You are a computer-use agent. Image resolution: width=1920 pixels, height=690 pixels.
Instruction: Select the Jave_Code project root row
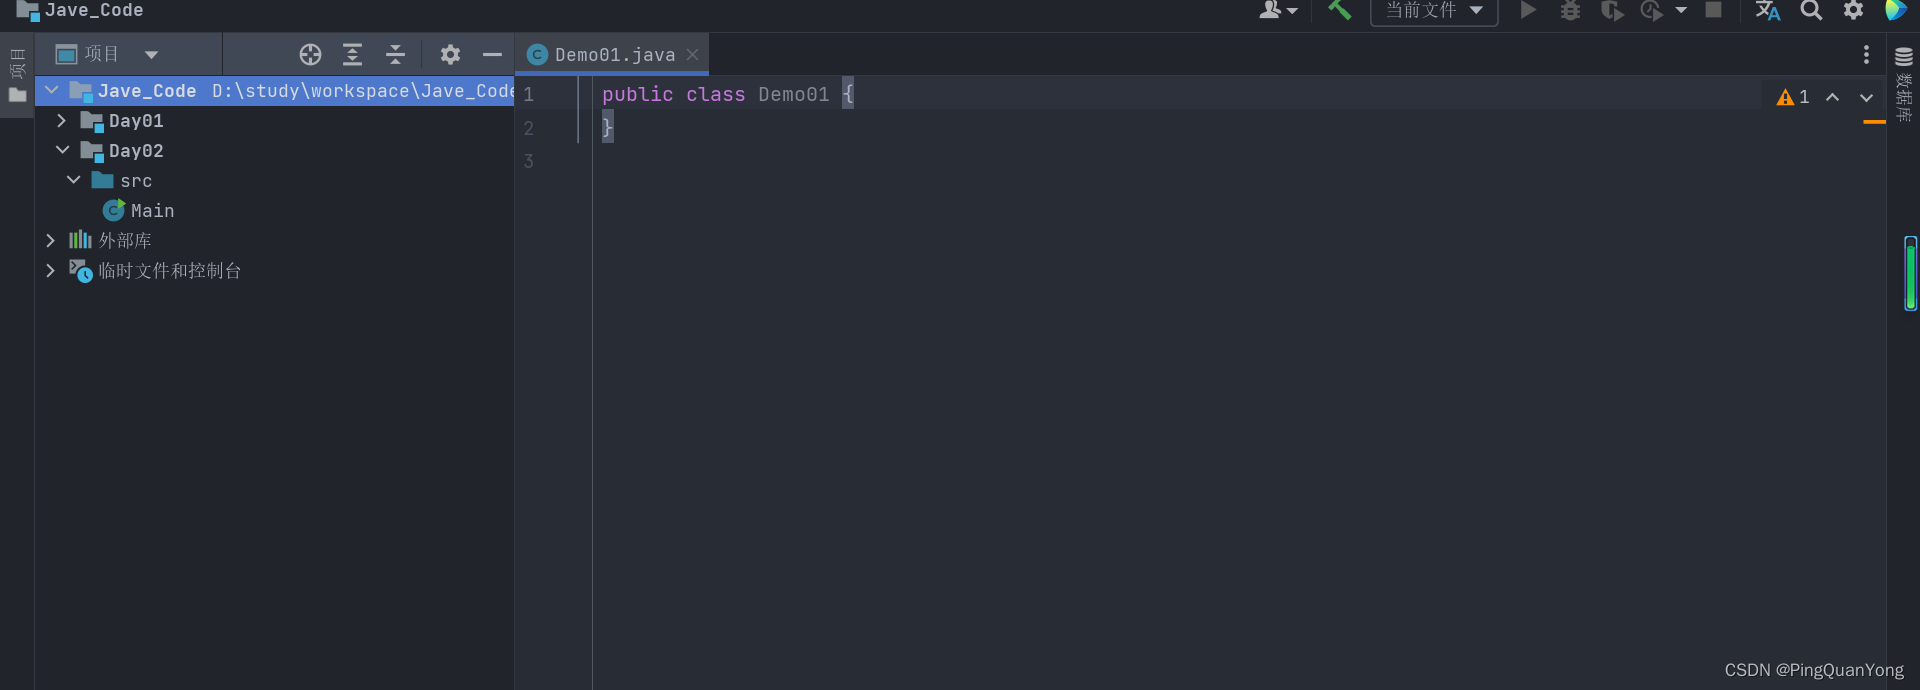tap(275, 91)
